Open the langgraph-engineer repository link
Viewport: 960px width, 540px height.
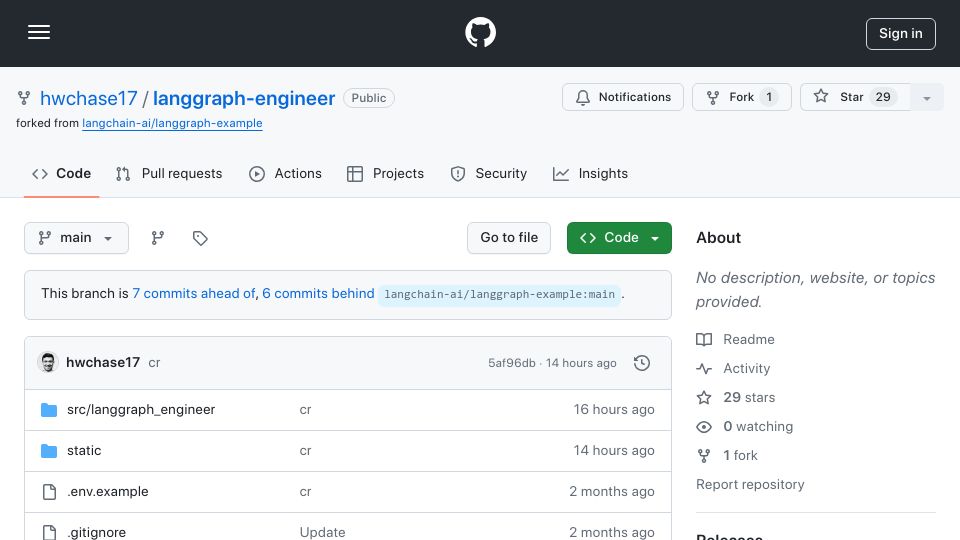(244, 98)
